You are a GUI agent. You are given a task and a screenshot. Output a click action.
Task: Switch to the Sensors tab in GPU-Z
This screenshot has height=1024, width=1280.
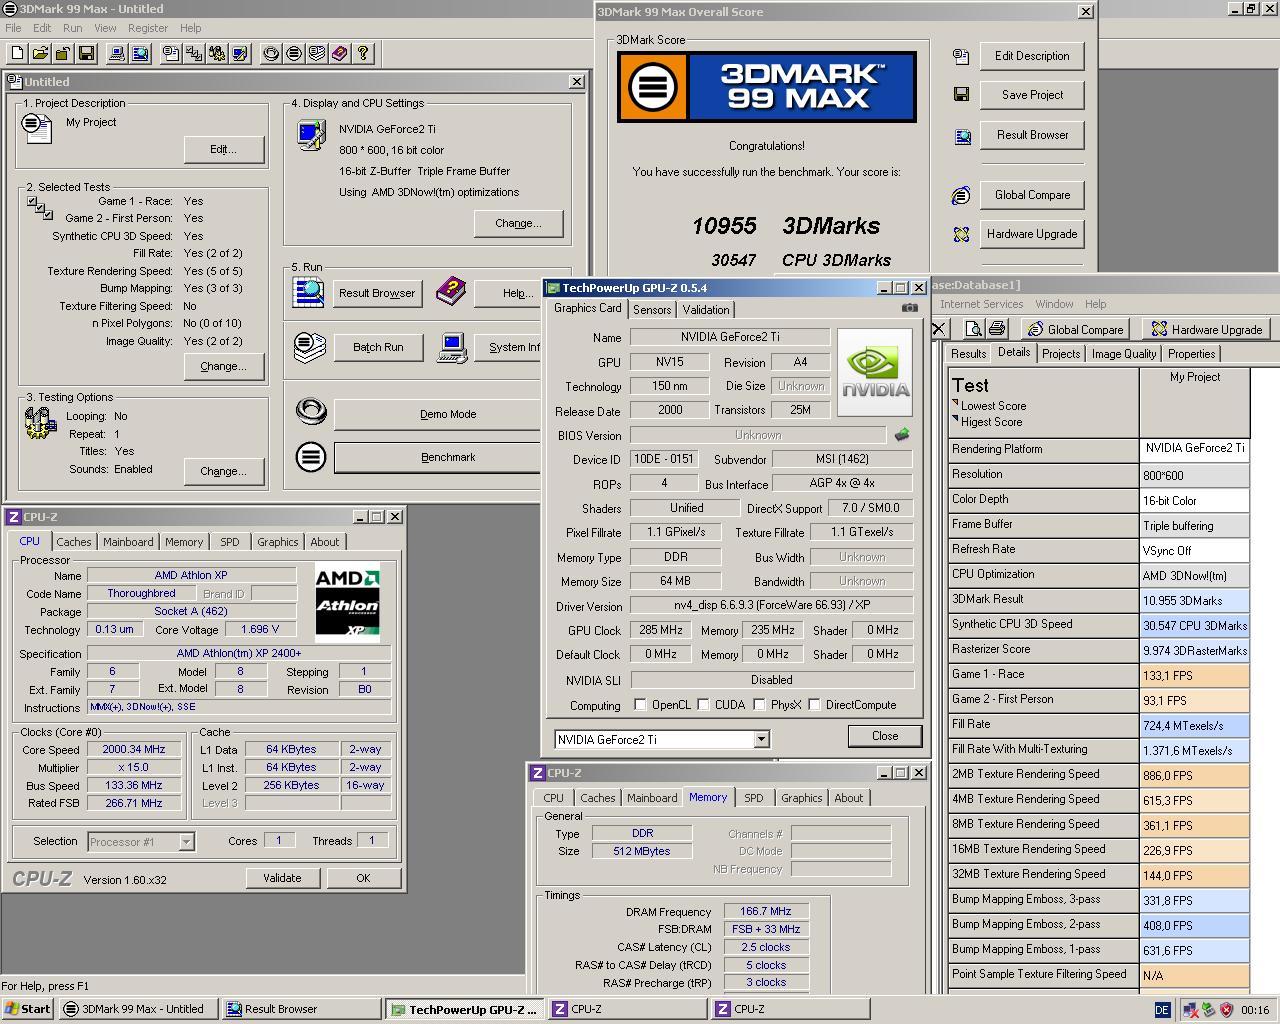point(652,310)
